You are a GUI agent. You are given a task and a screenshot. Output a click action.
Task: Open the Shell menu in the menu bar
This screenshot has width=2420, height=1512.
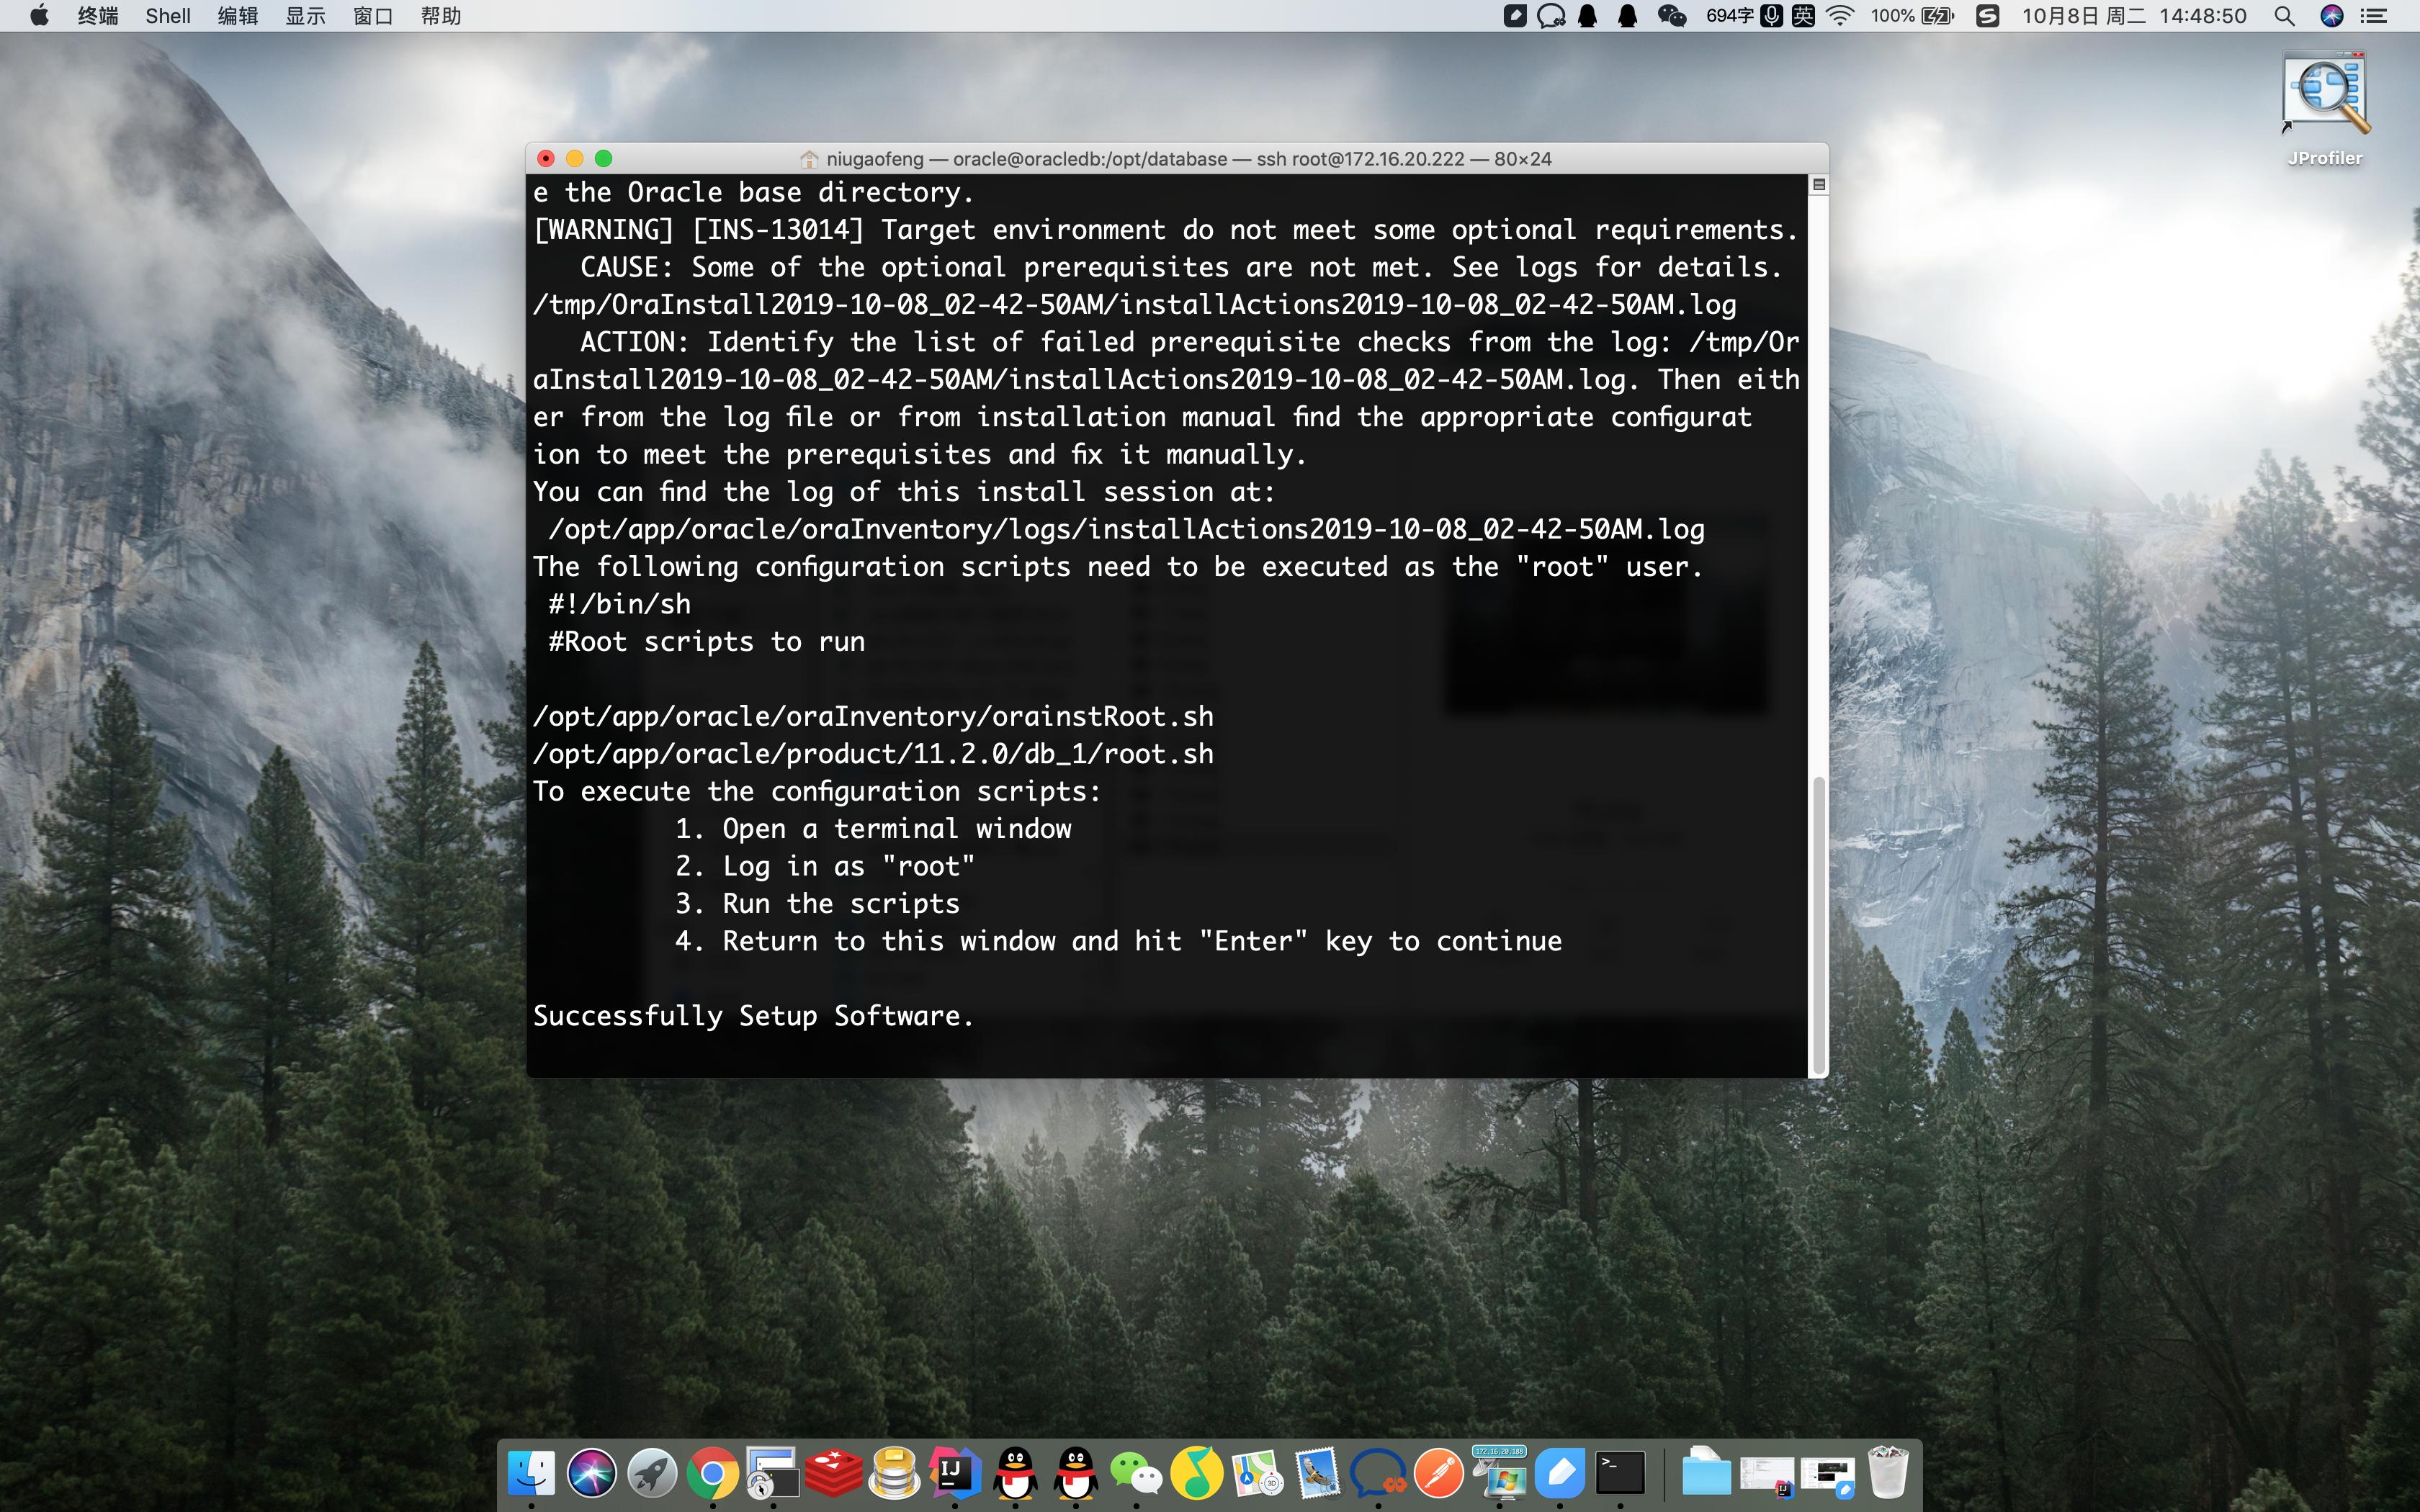click(167, 16)
